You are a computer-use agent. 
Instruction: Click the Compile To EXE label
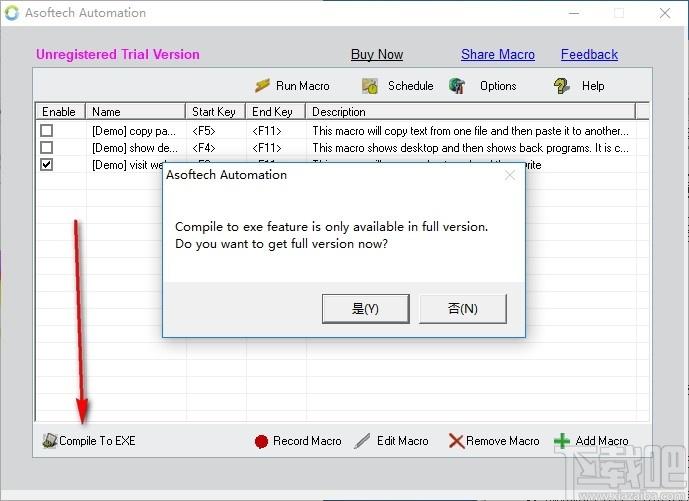pyautogui.click(x=97, y=440)
